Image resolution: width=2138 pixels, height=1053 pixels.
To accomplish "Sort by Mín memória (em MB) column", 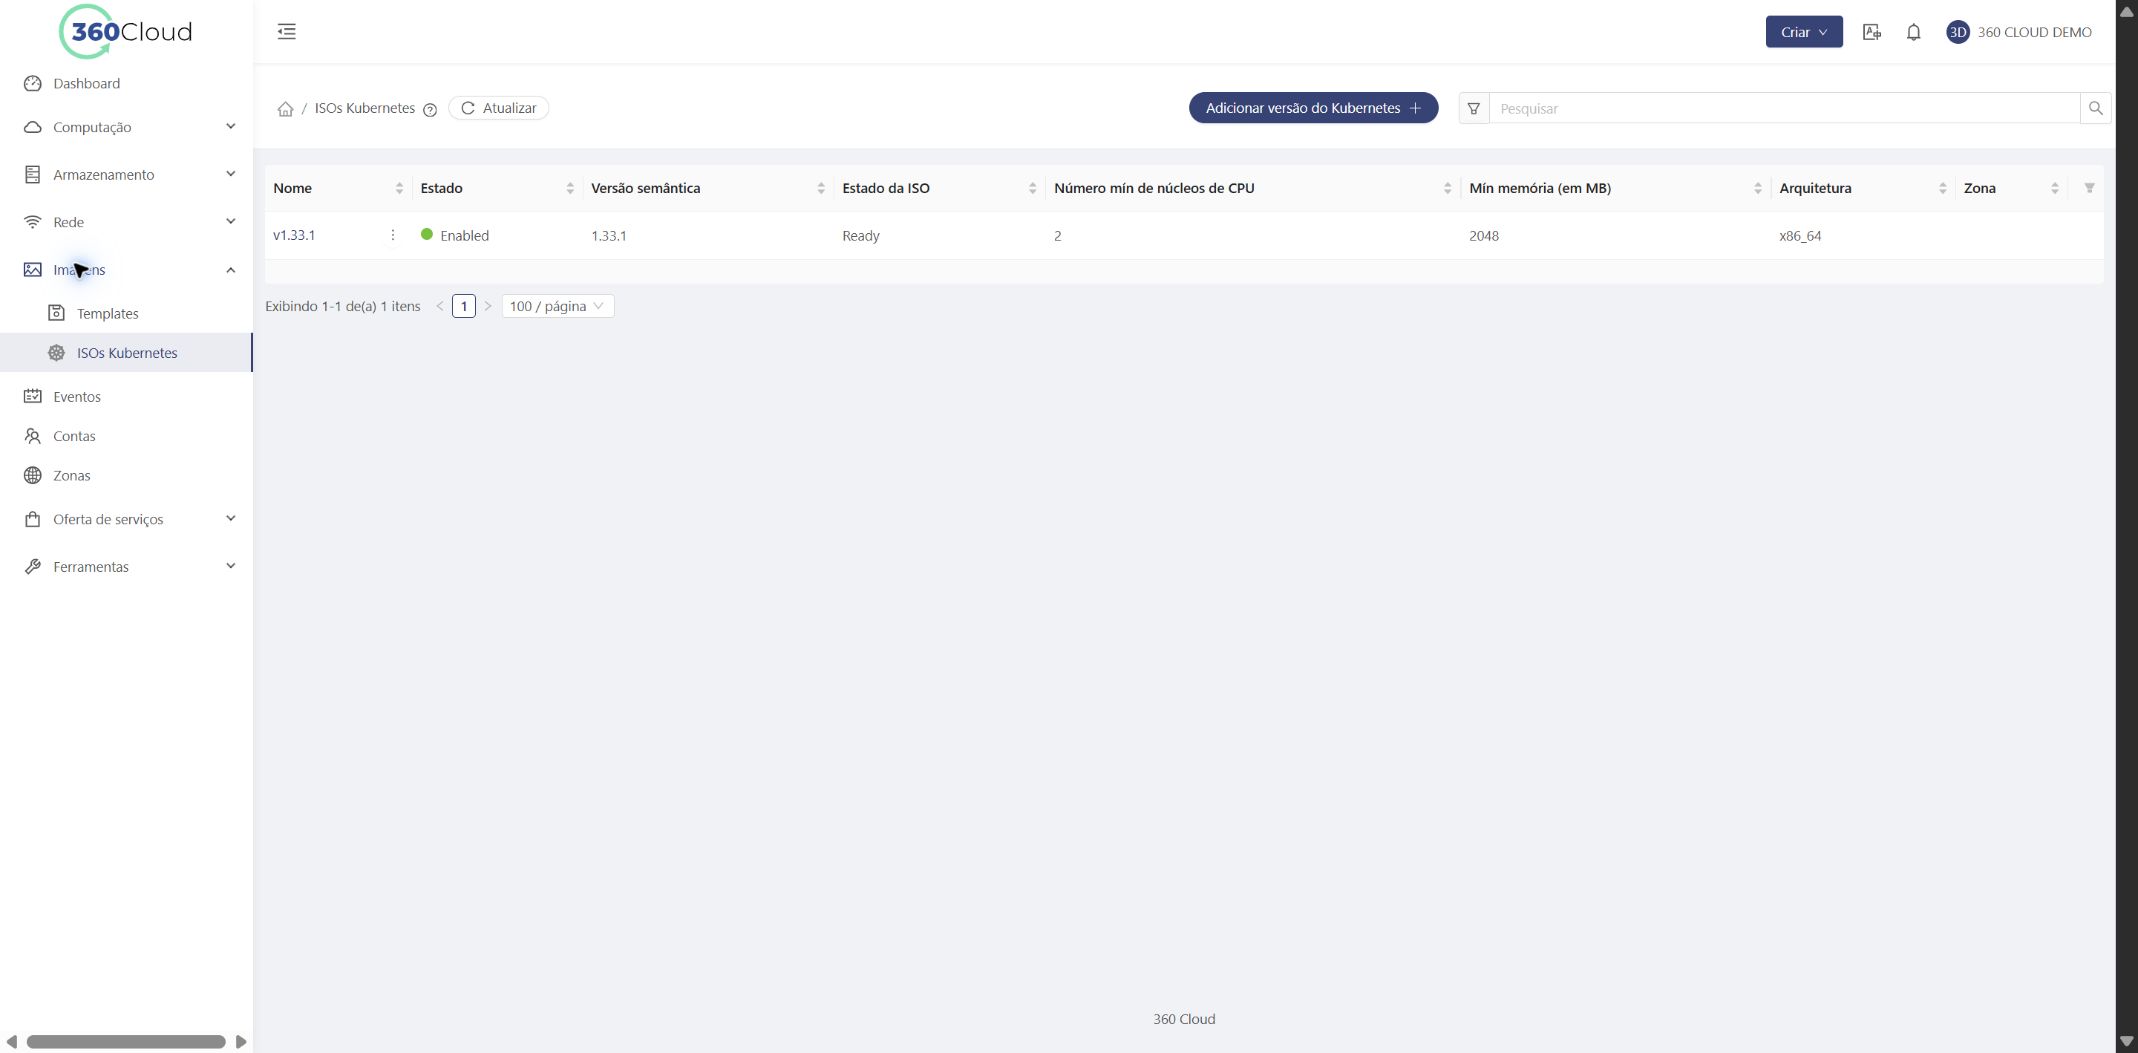I will (x=1758, y=188).
